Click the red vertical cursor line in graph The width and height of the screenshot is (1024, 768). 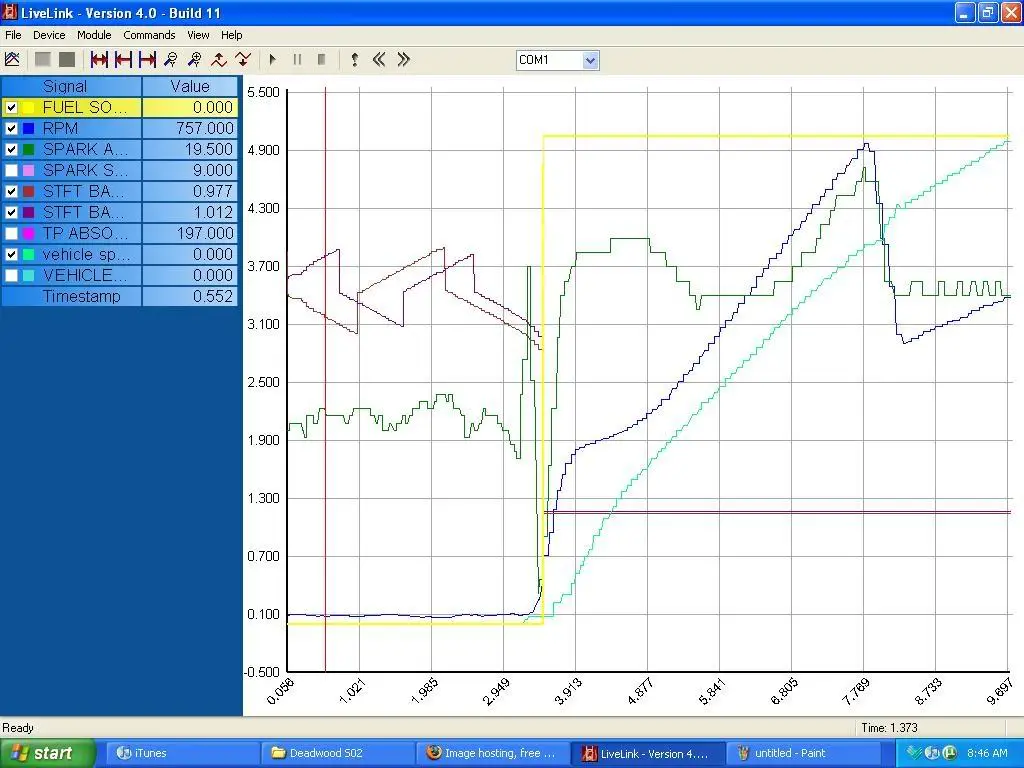point(325,379)
